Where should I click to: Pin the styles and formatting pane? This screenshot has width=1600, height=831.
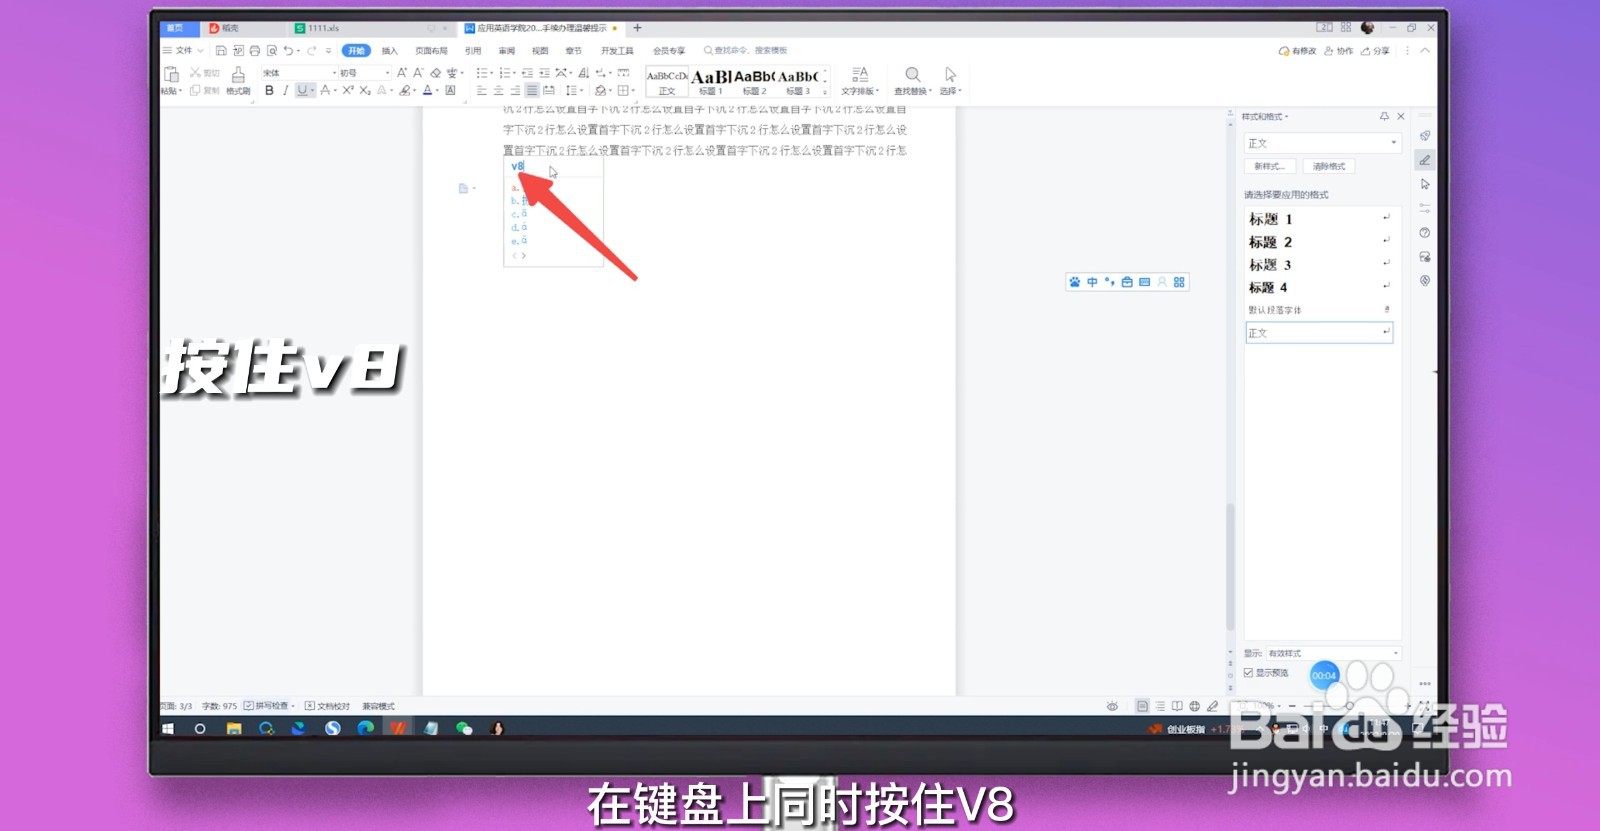coord(1384,116)
